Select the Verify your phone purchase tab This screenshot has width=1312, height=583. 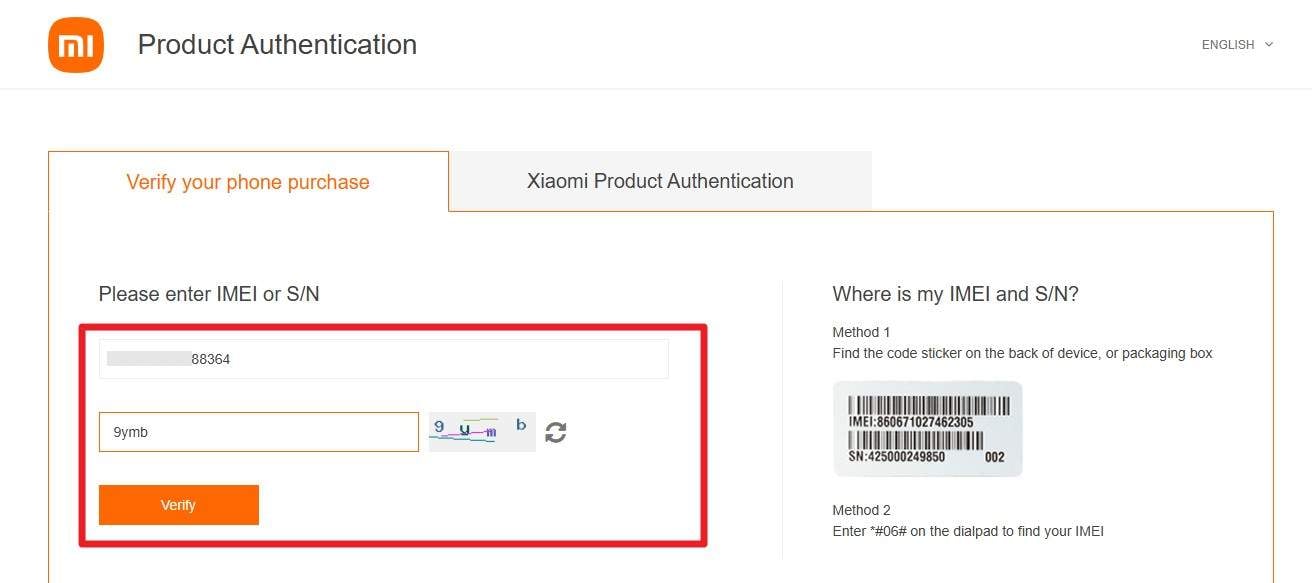tap(247, 182)
